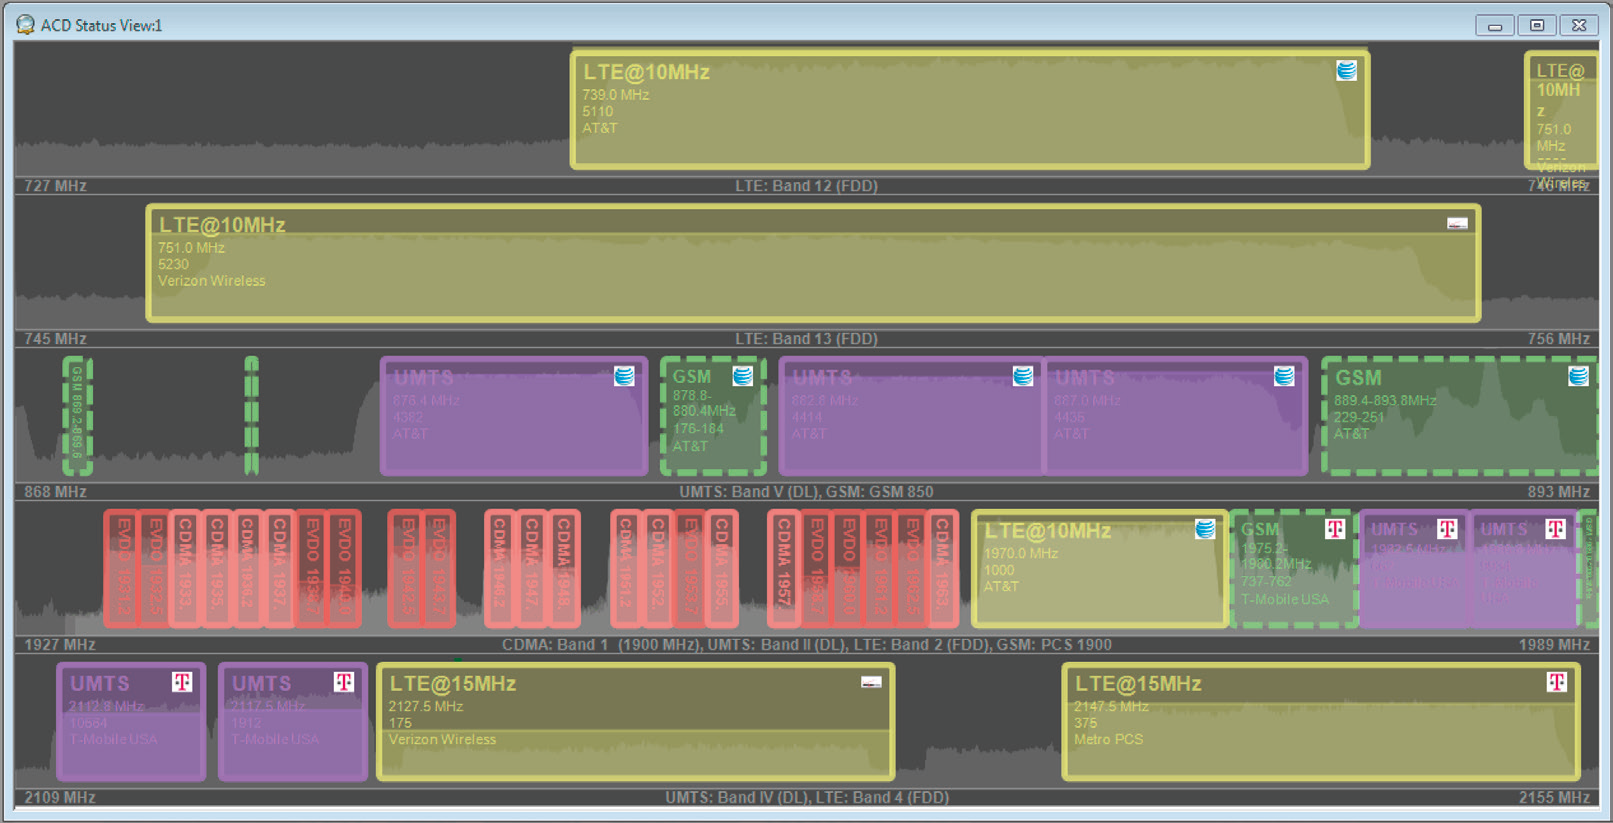Click T-Mobile logo on UMTS block beside GSM 737-762
1613x823 pixels.
(1447, 529)
